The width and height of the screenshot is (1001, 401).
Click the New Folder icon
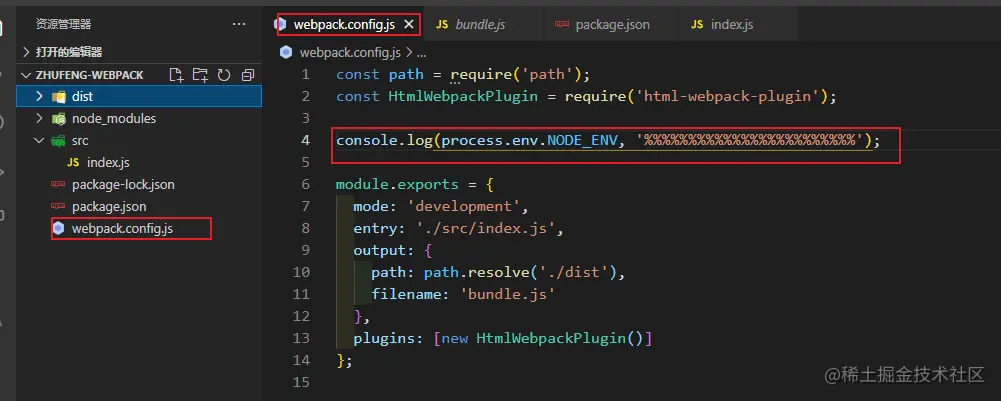(200, 75)
